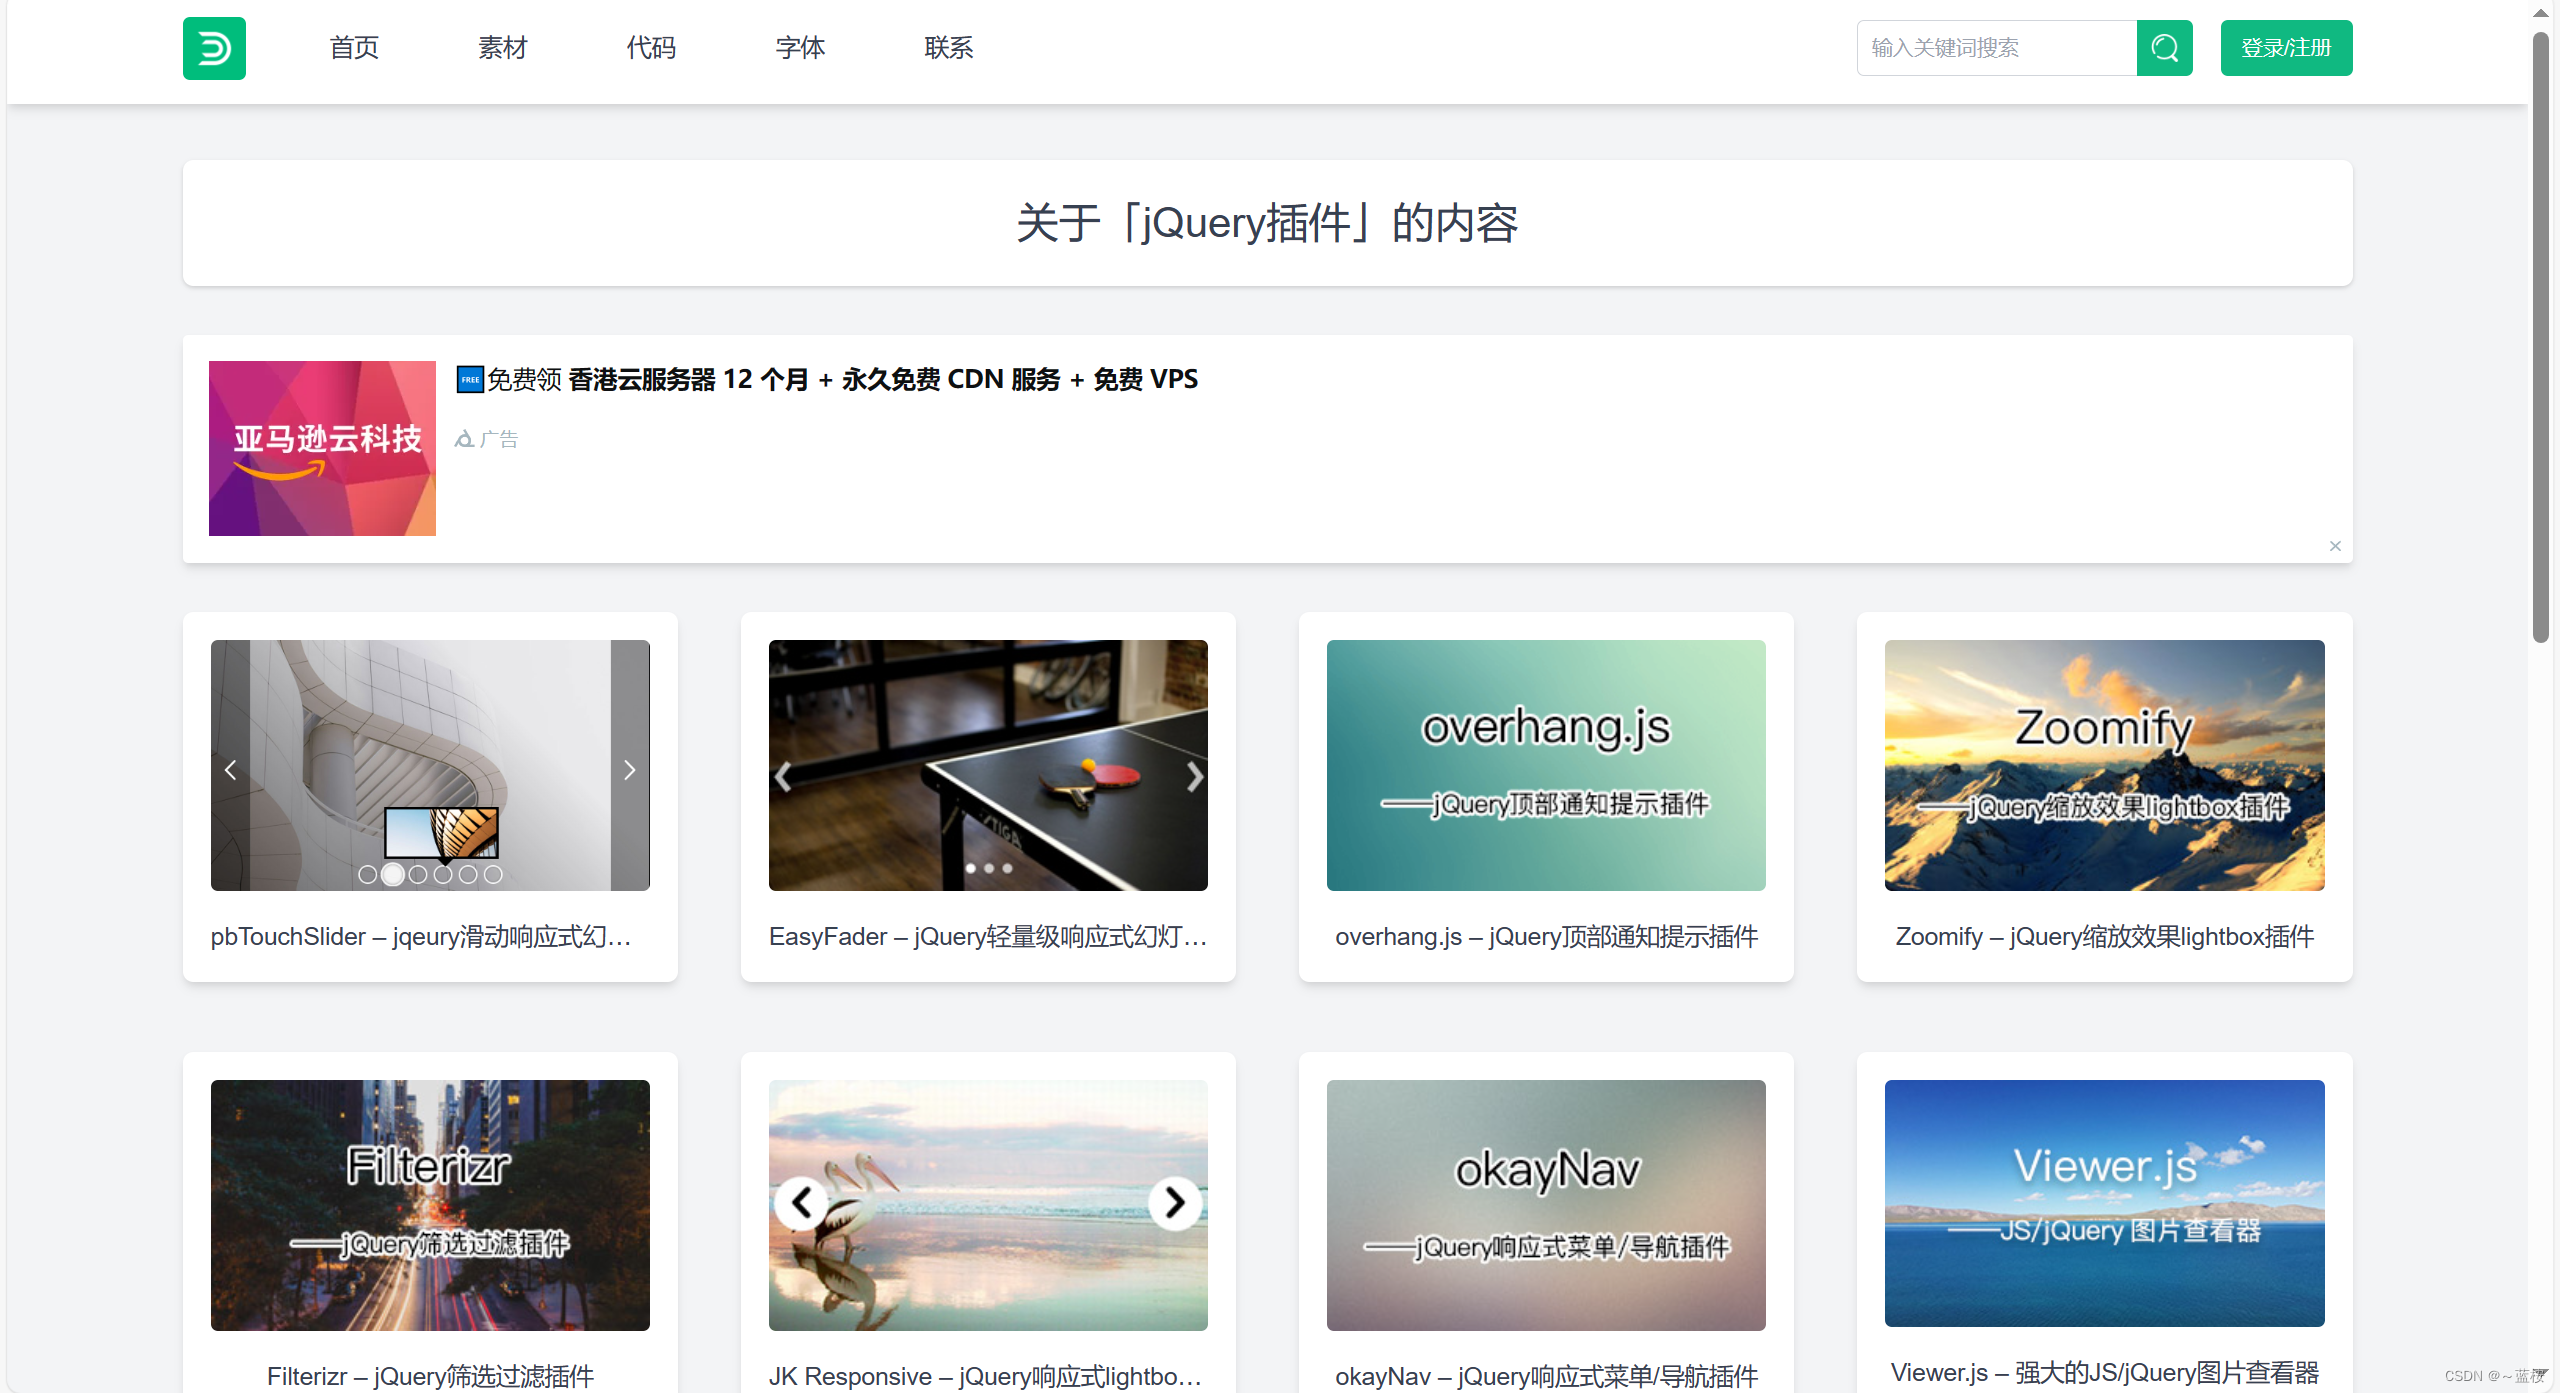Click the ad info triangle icon beside 广告
The width and height of the screenshot is (2560, 1393).
click(464, 439)
